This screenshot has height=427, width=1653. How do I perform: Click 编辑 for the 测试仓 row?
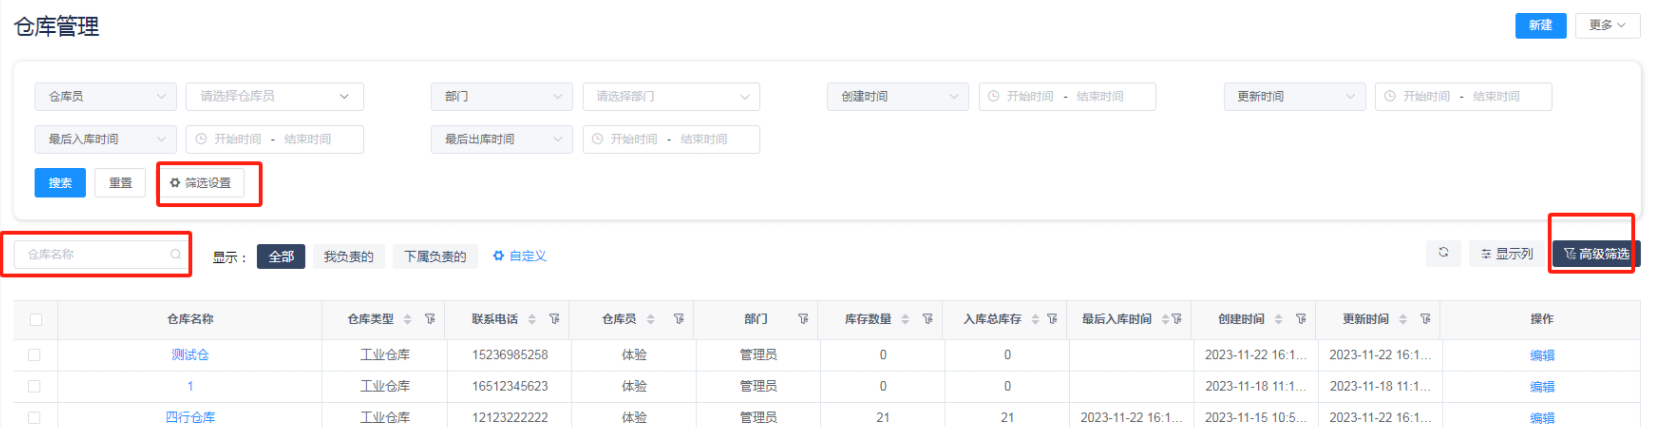click(x=1542, y=355)
